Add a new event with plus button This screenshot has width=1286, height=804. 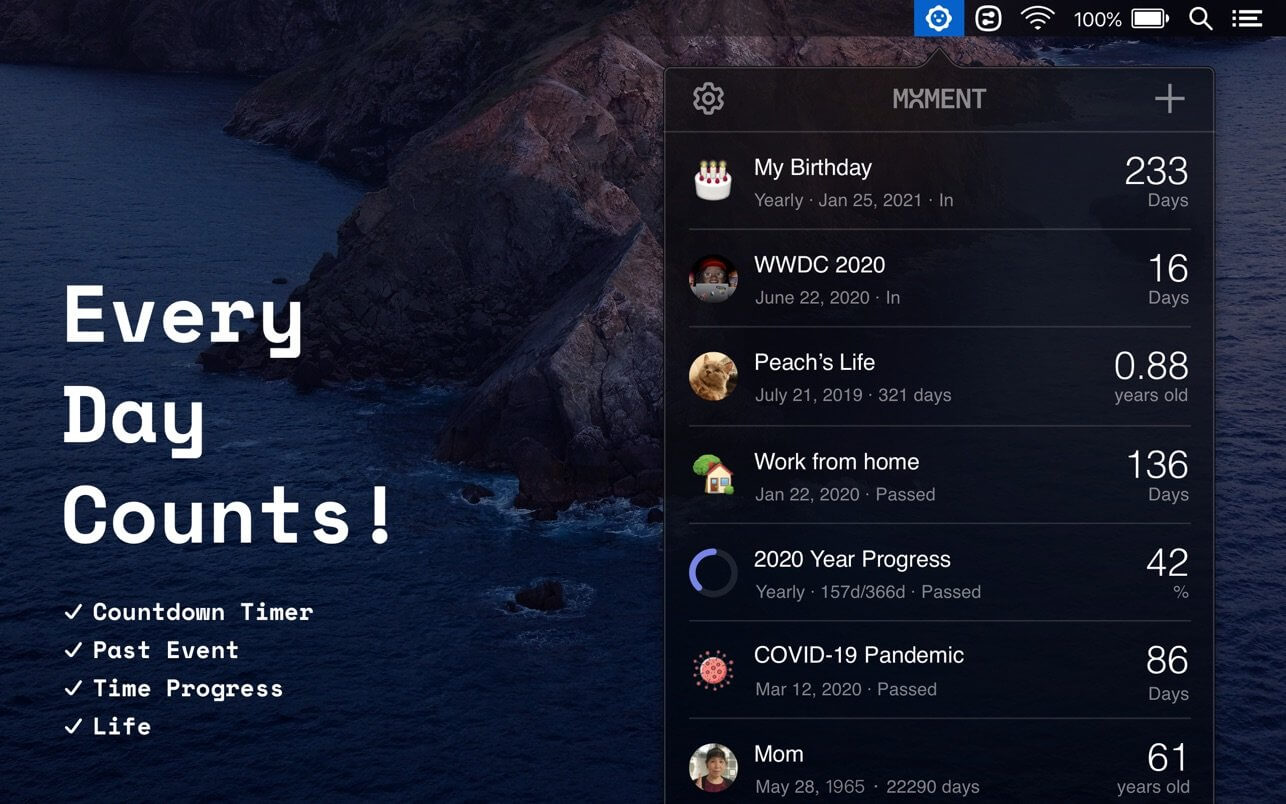pos(1169,98)
